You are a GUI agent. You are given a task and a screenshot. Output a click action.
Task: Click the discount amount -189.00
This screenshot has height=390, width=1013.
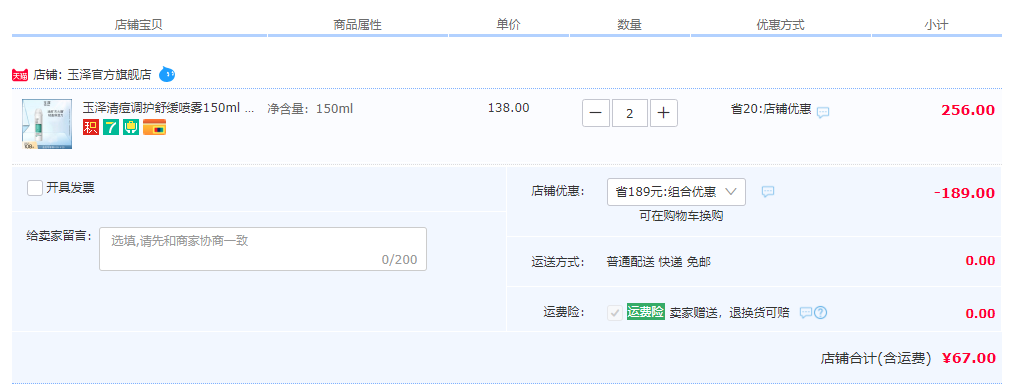point(965,193)
